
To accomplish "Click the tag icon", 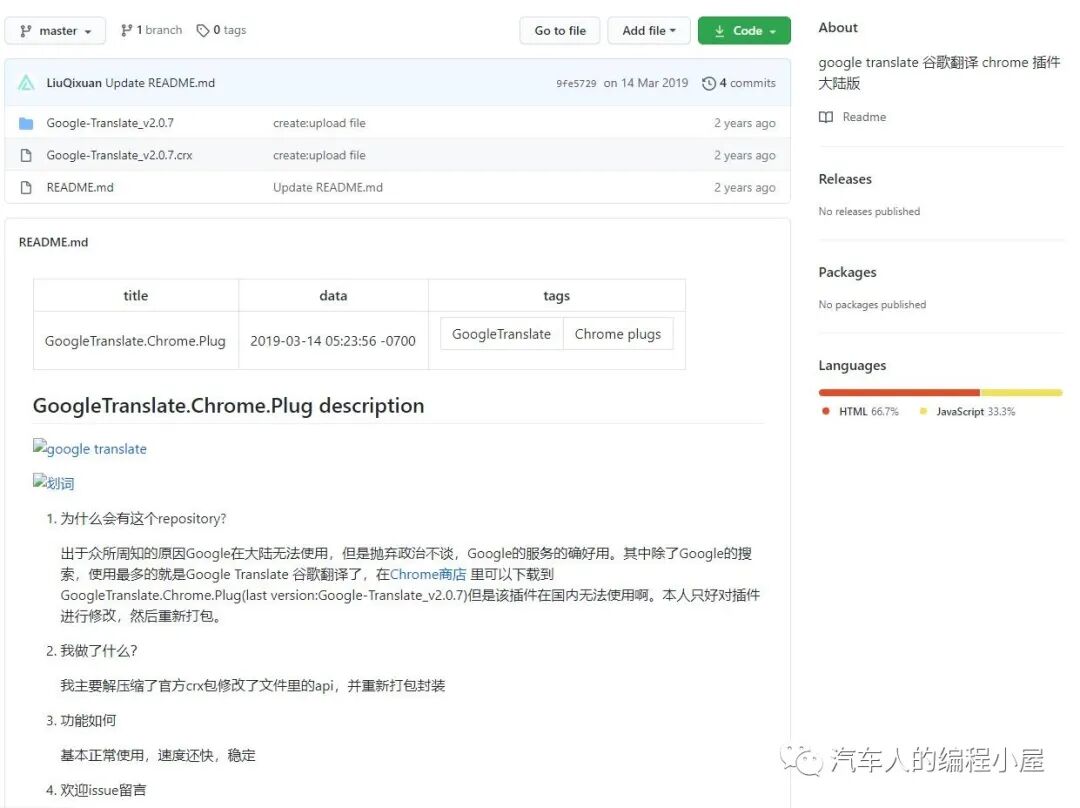I will (202, 30).
